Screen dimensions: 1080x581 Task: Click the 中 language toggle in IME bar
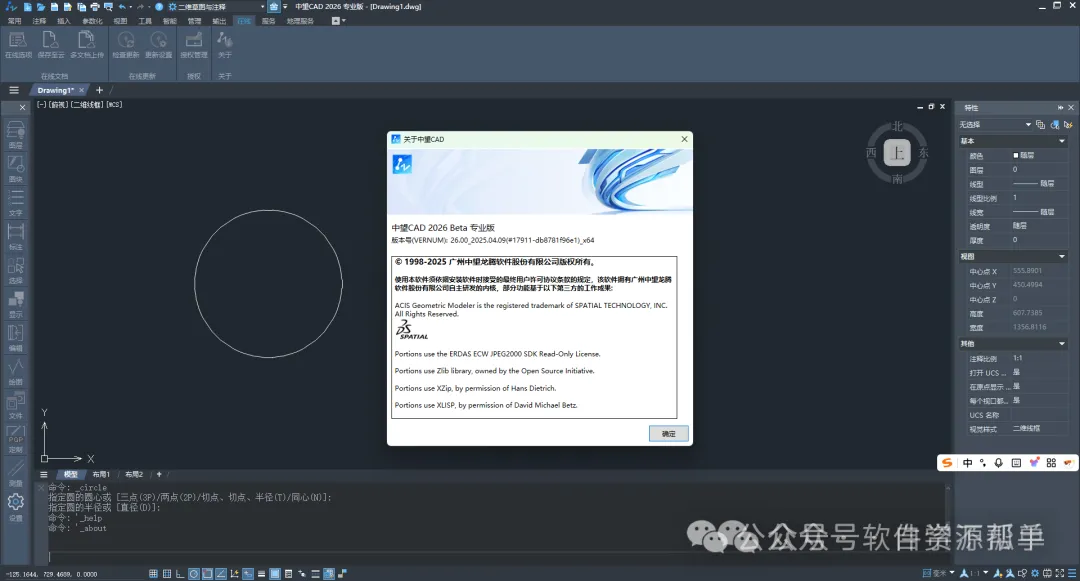click(x=968, y=463)
